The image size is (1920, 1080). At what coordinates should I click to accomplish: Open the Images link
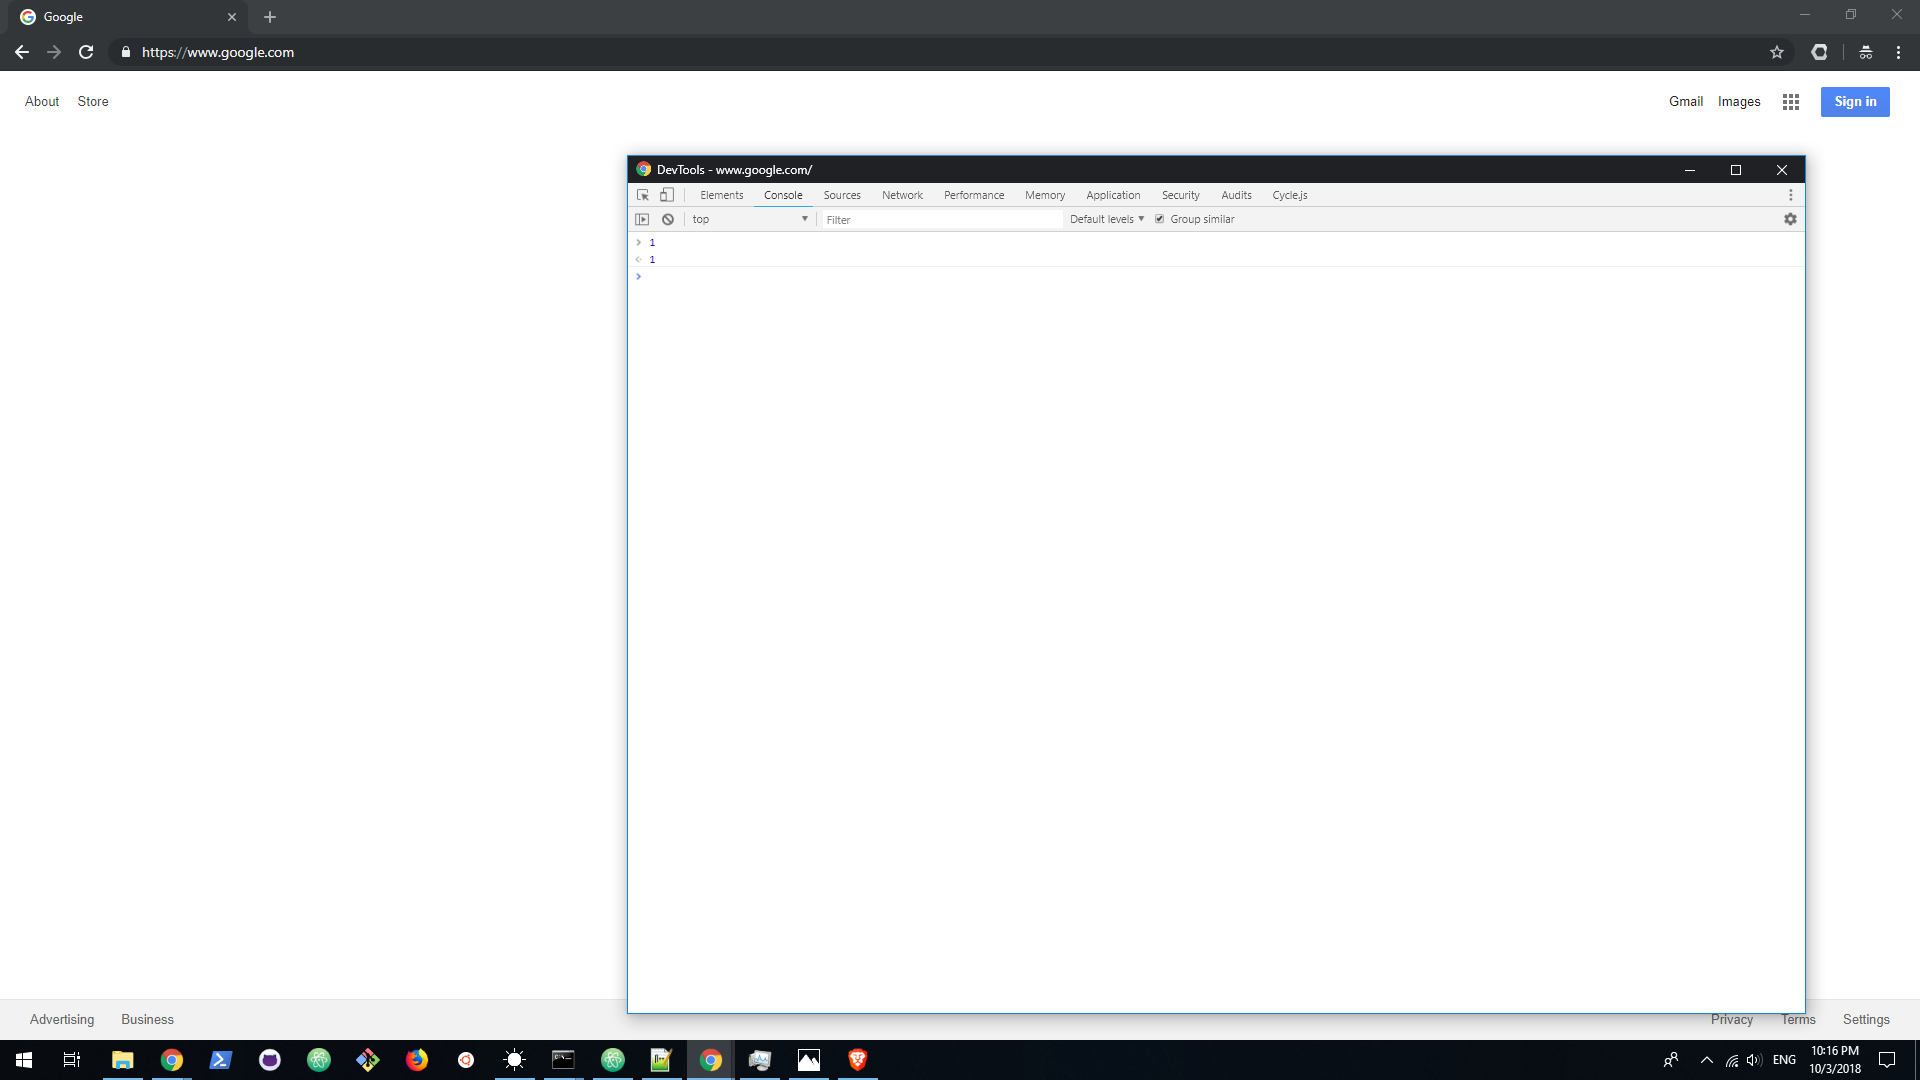1739,102
